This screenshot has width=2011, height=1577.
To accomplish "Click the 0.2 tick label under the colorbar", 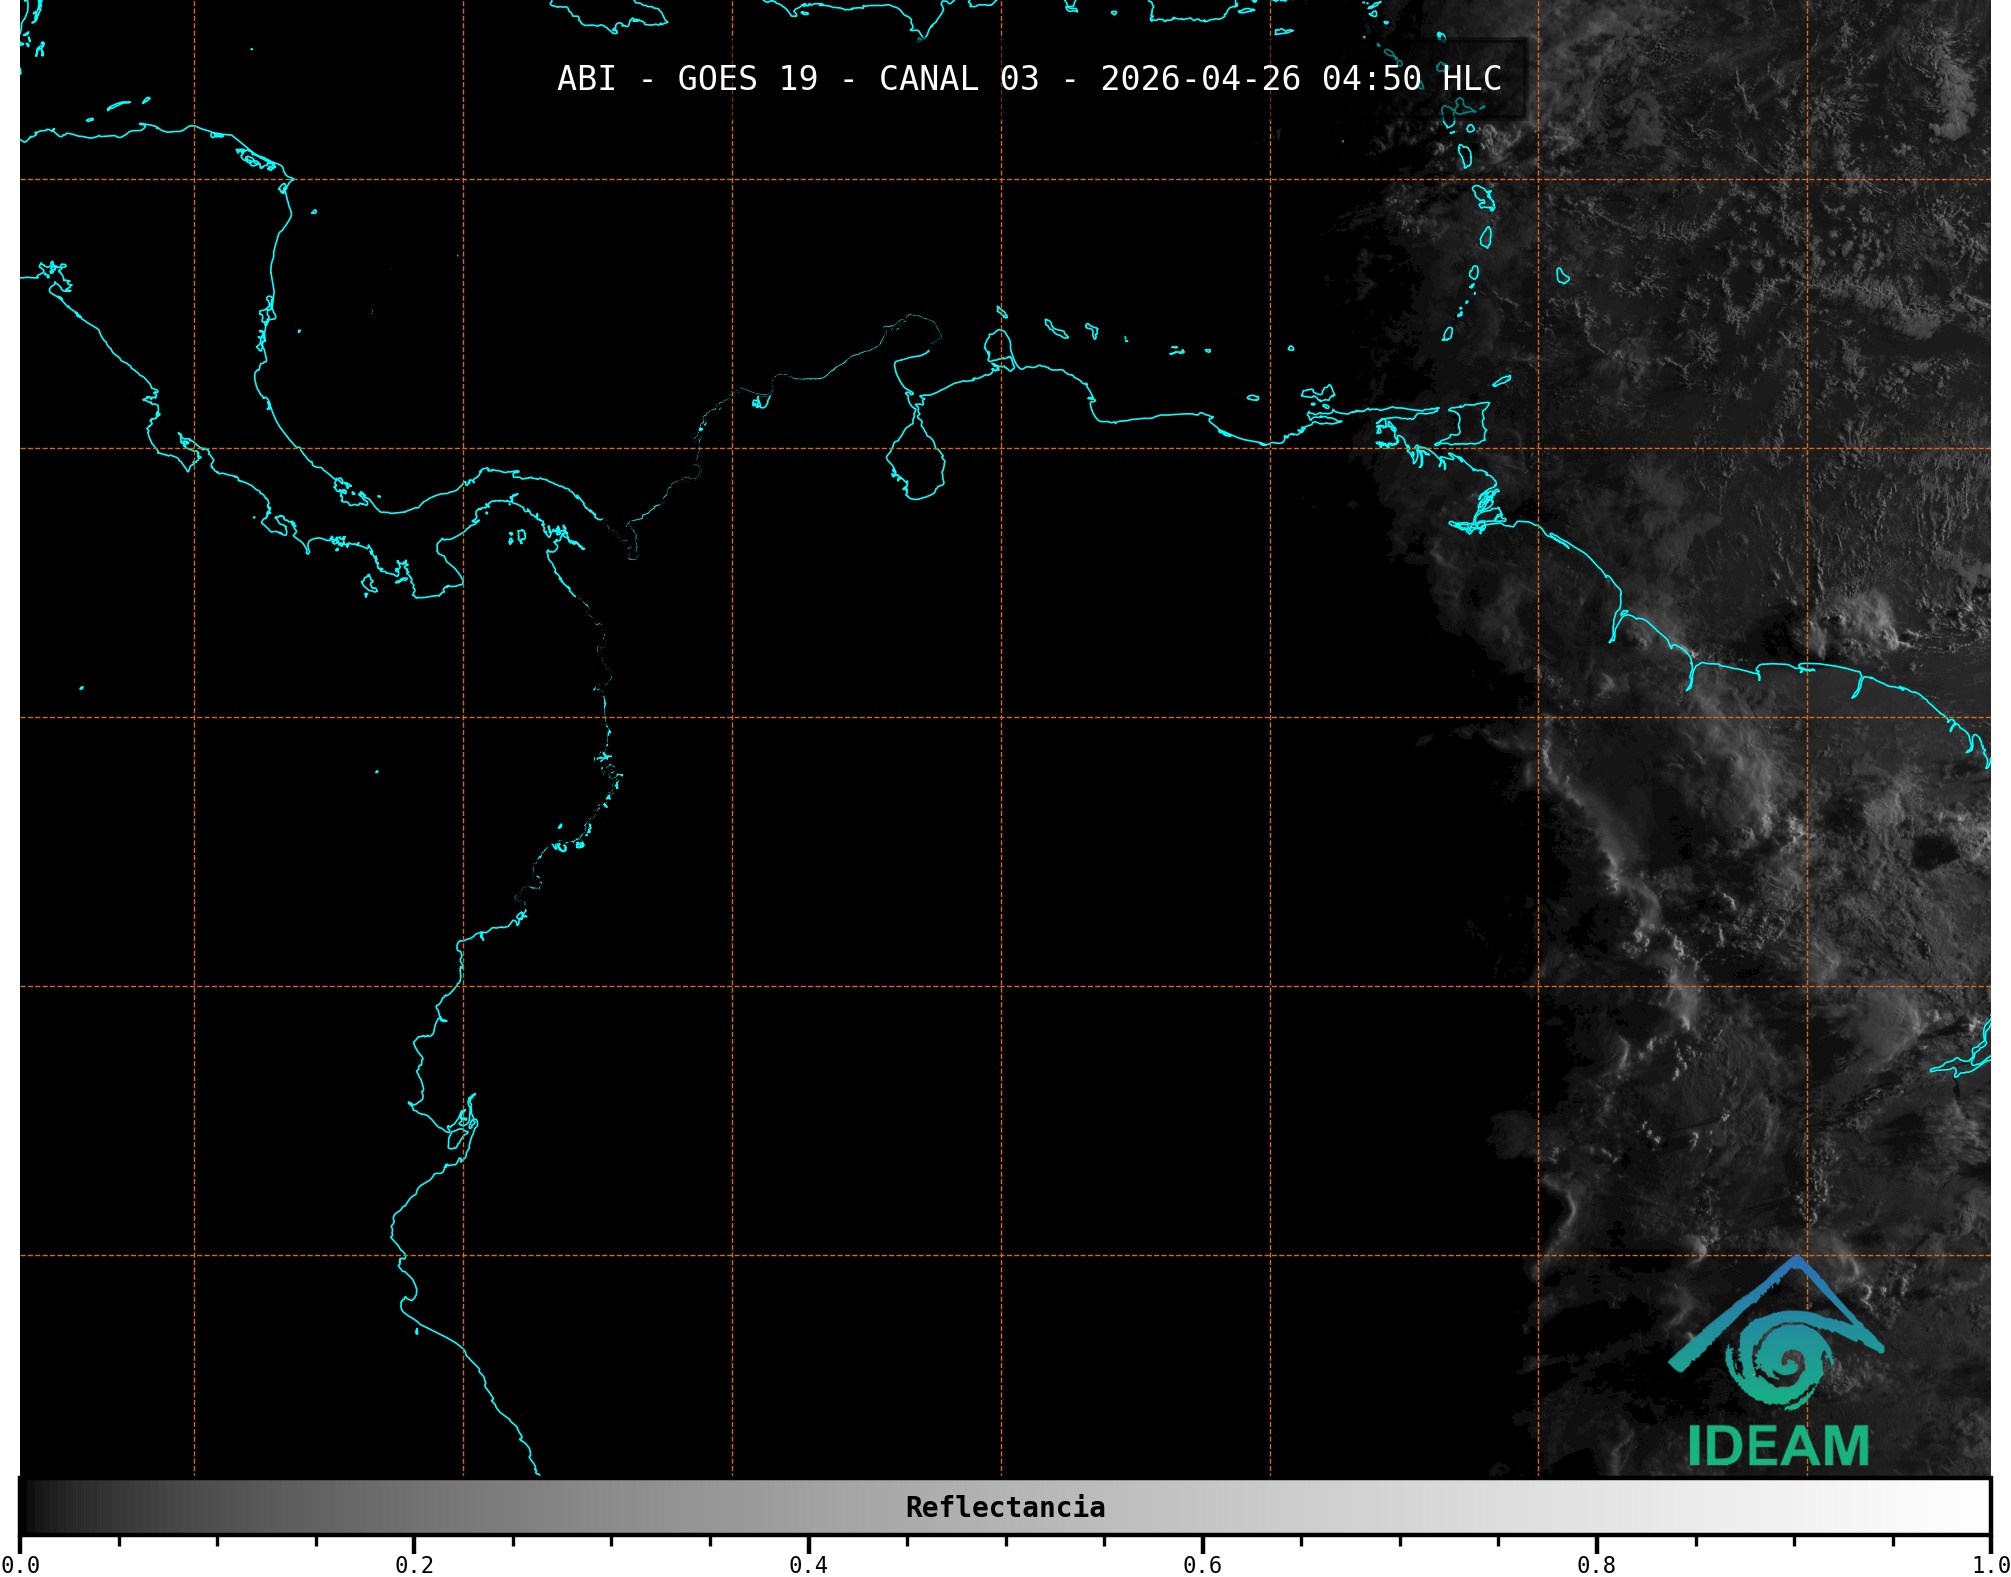I will [414, 1564].
